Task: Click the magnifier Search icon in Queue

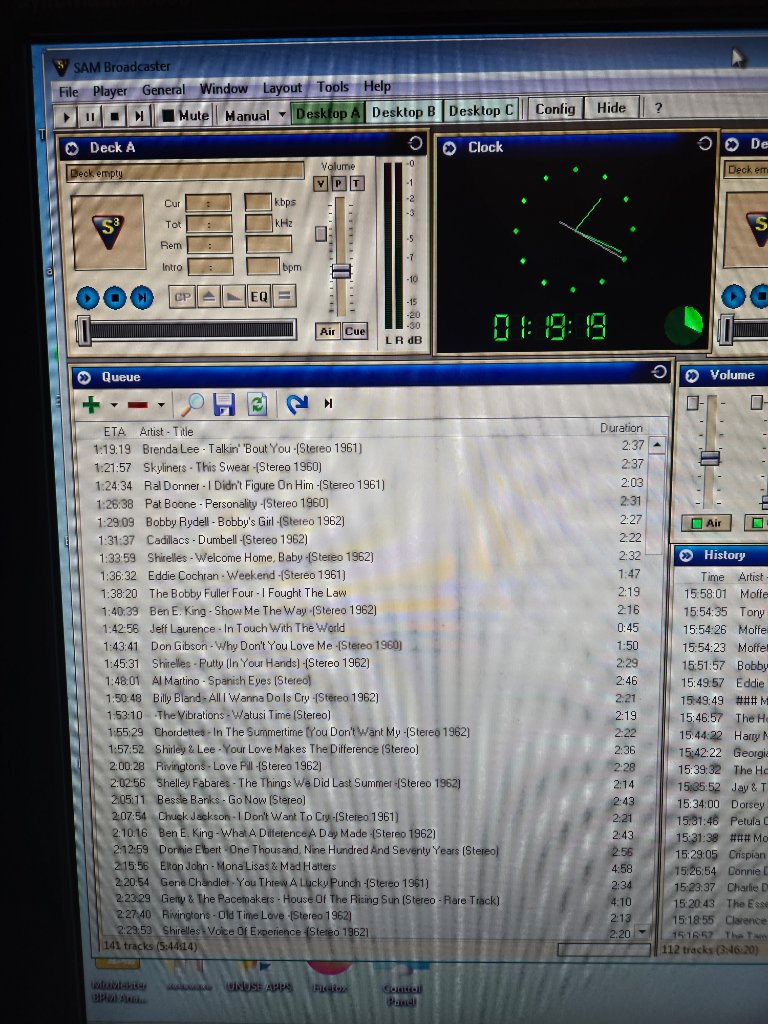Action: [x=192, y=404]
